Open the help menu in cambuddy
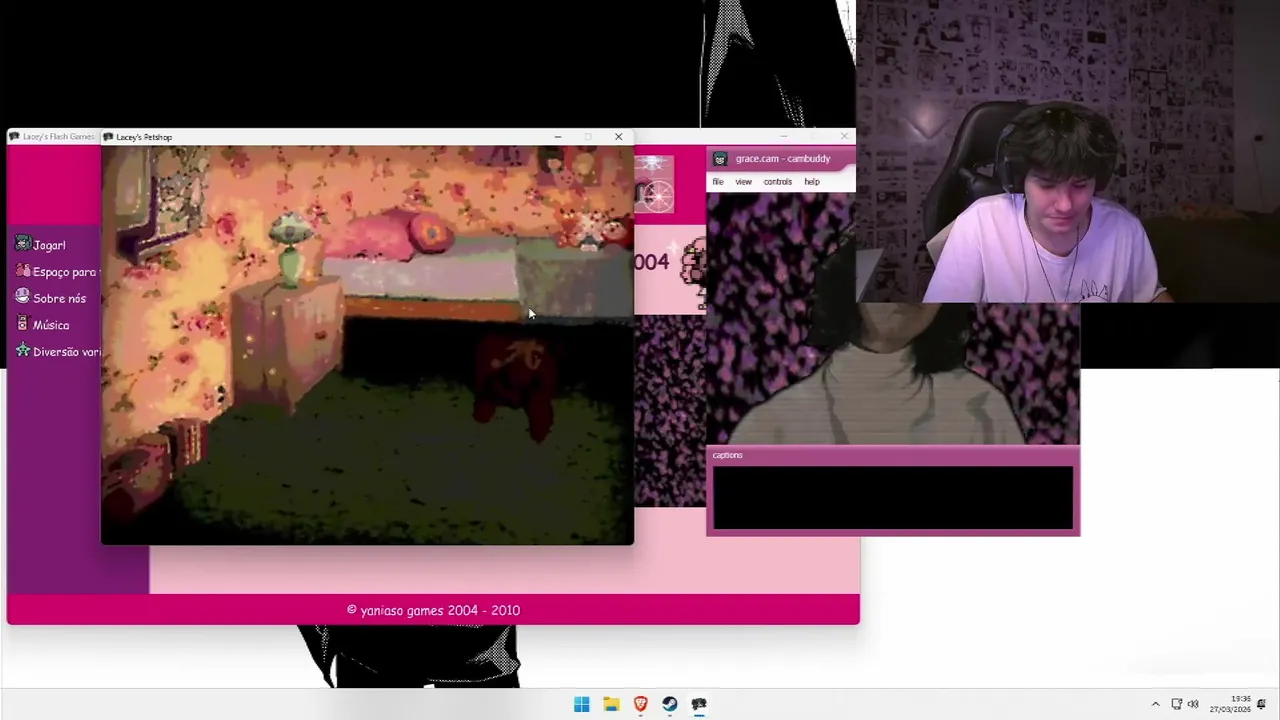Screen dimensions: 1280x720 point(812,182)
